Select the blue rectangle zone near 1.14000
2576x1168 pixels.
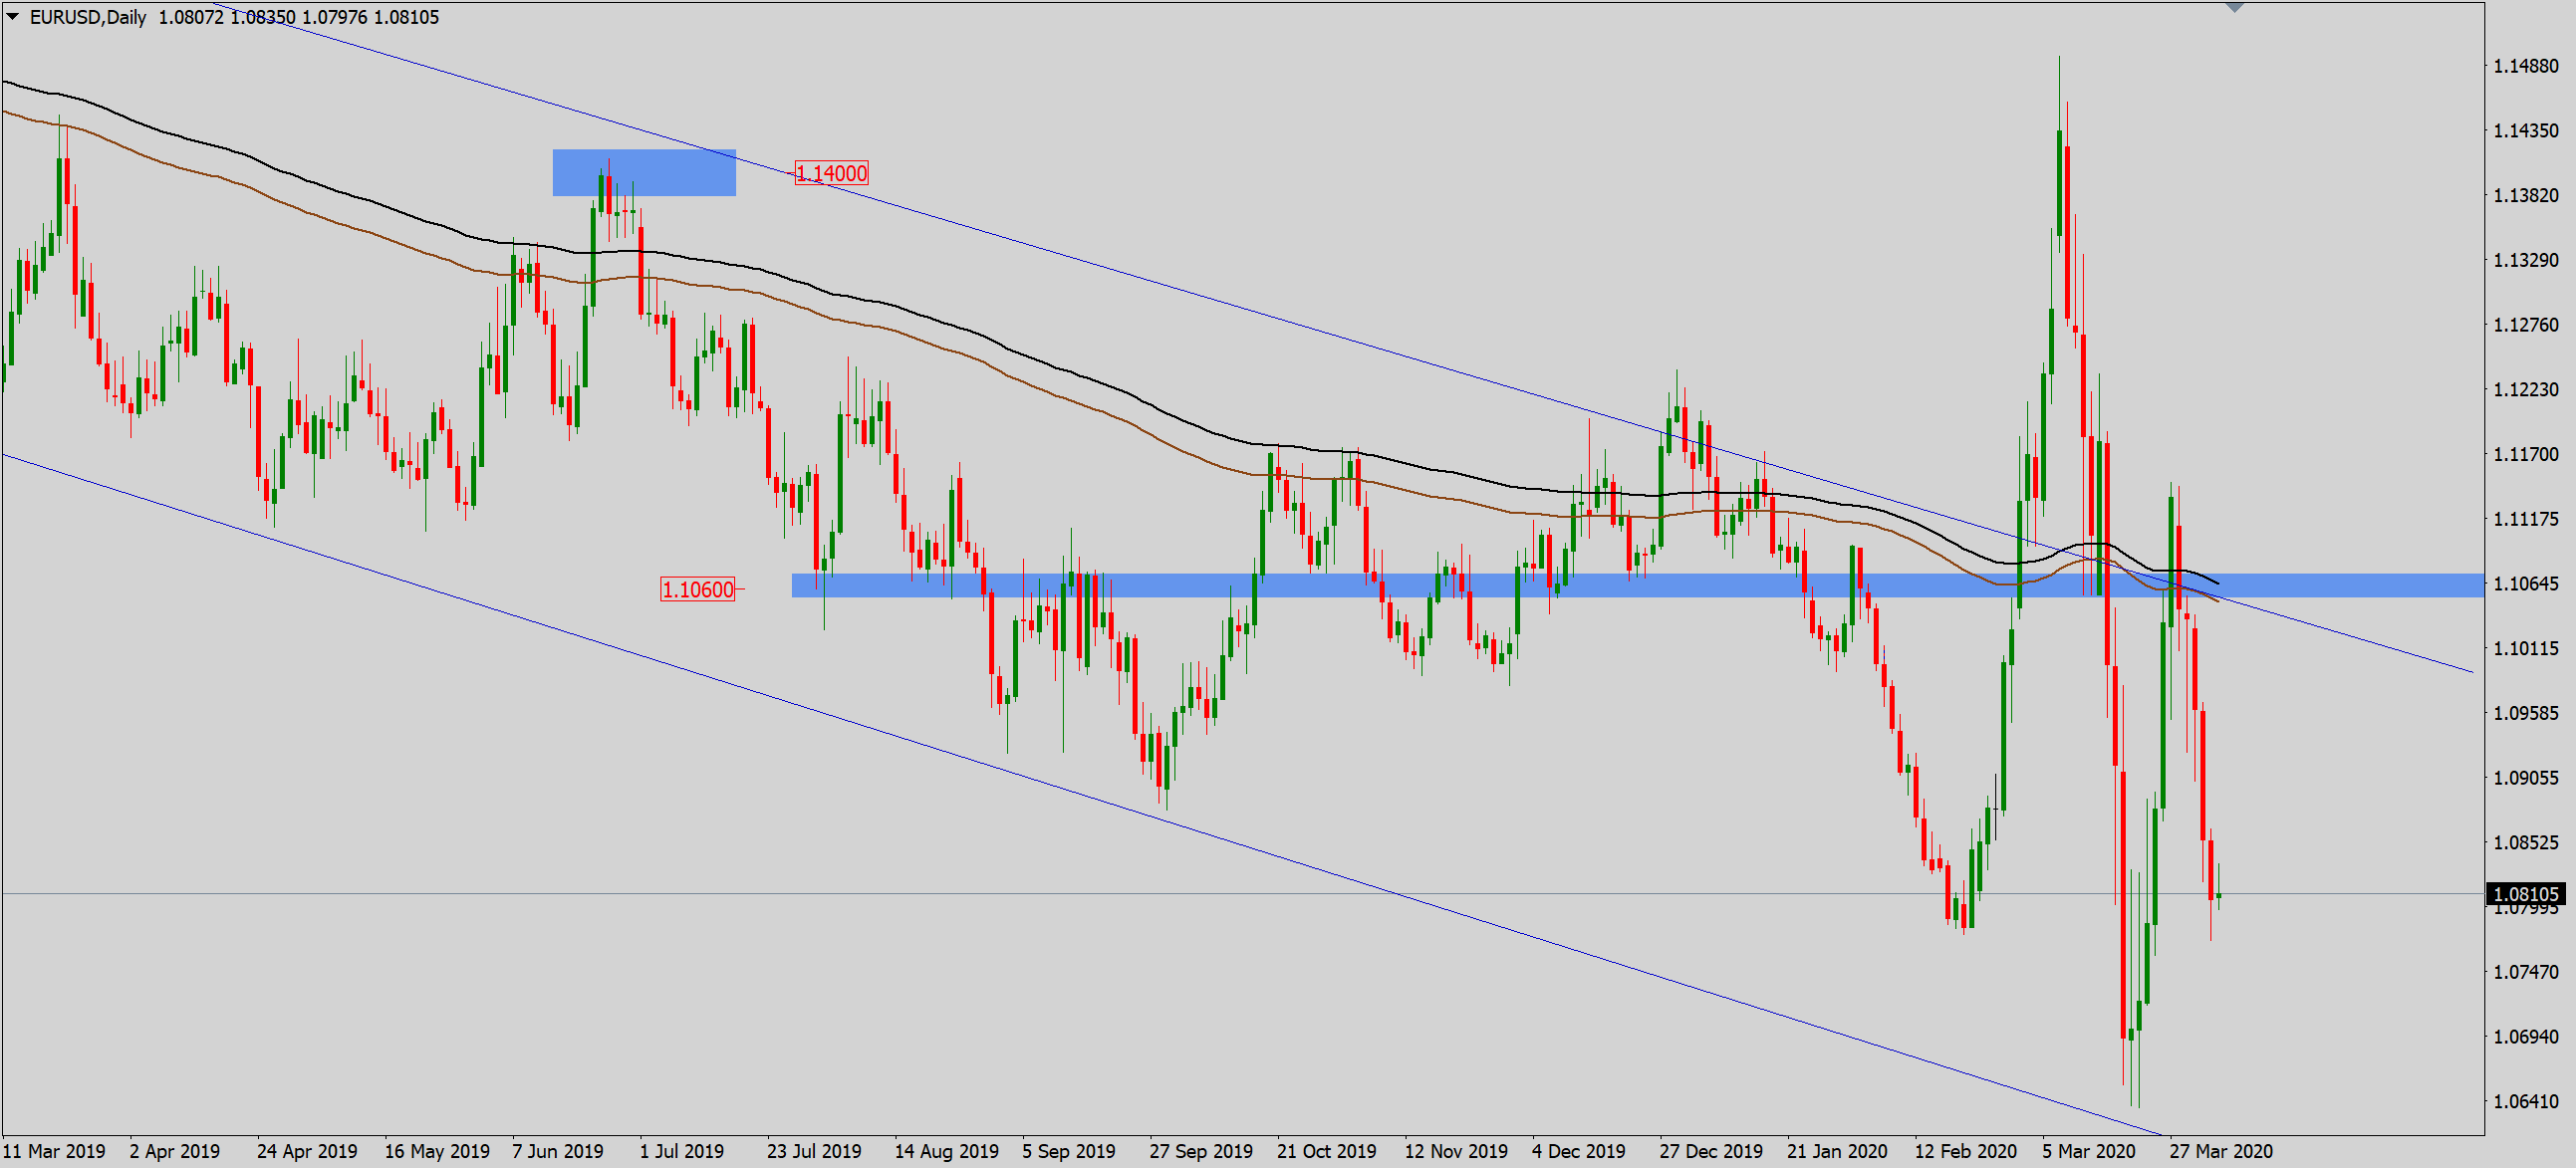pyautogui.click(x=644, y=172)
